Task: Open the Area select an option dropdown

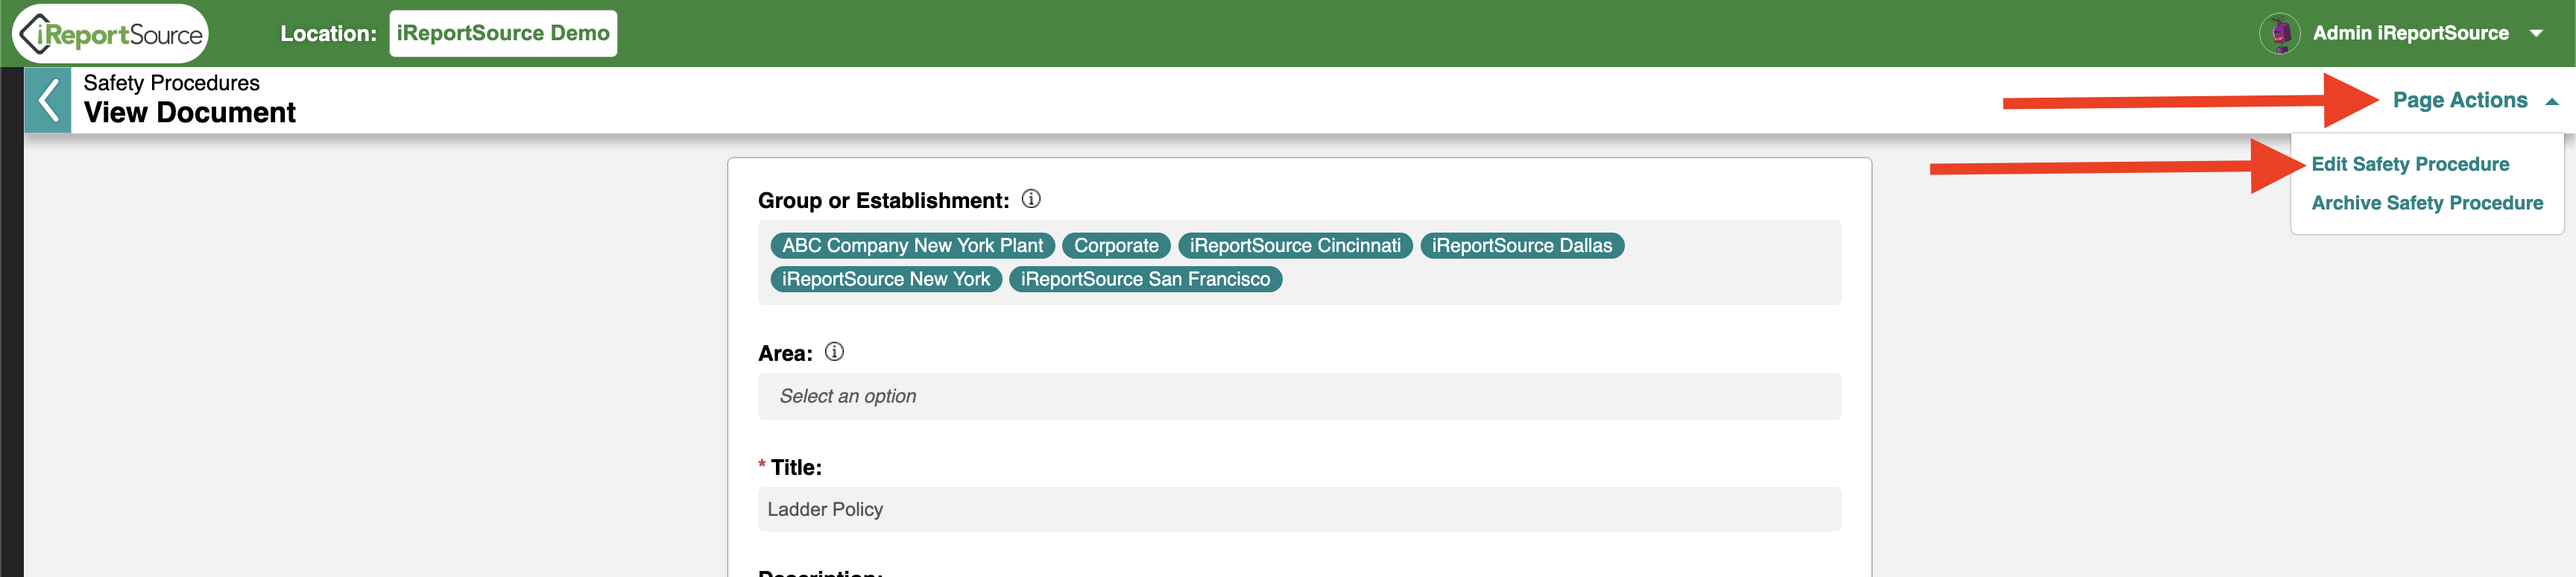Action: click(x=1299, y=396)
